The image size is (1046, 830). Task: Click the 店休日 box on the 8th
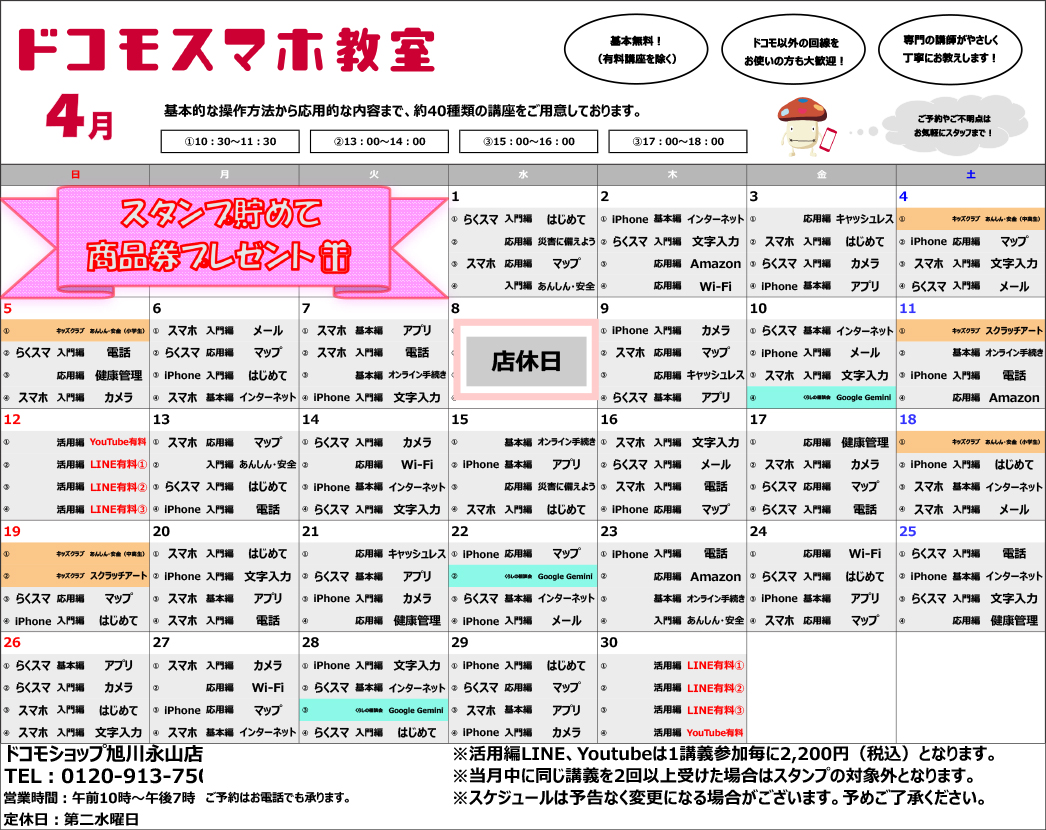[525, 362]
